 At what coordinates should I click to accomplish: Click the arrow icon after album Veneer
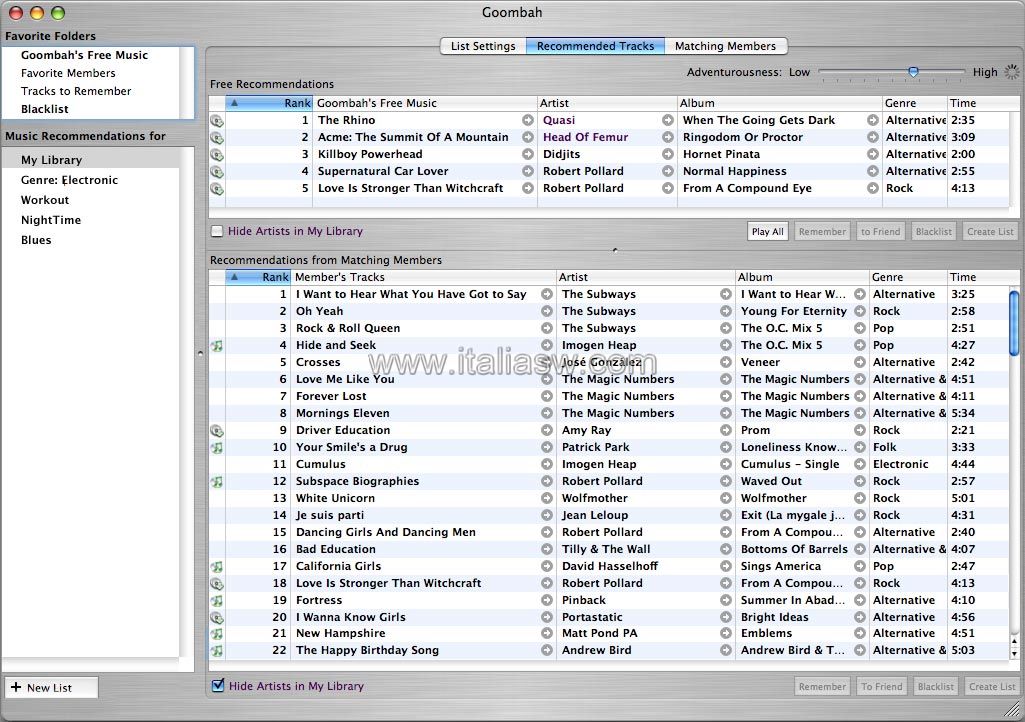coord(859,362)
